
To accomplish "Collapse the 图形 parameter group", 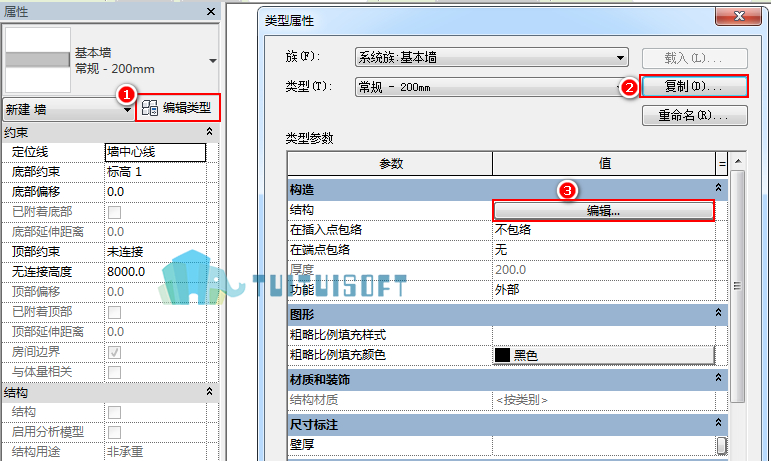I will coord(718,313).
